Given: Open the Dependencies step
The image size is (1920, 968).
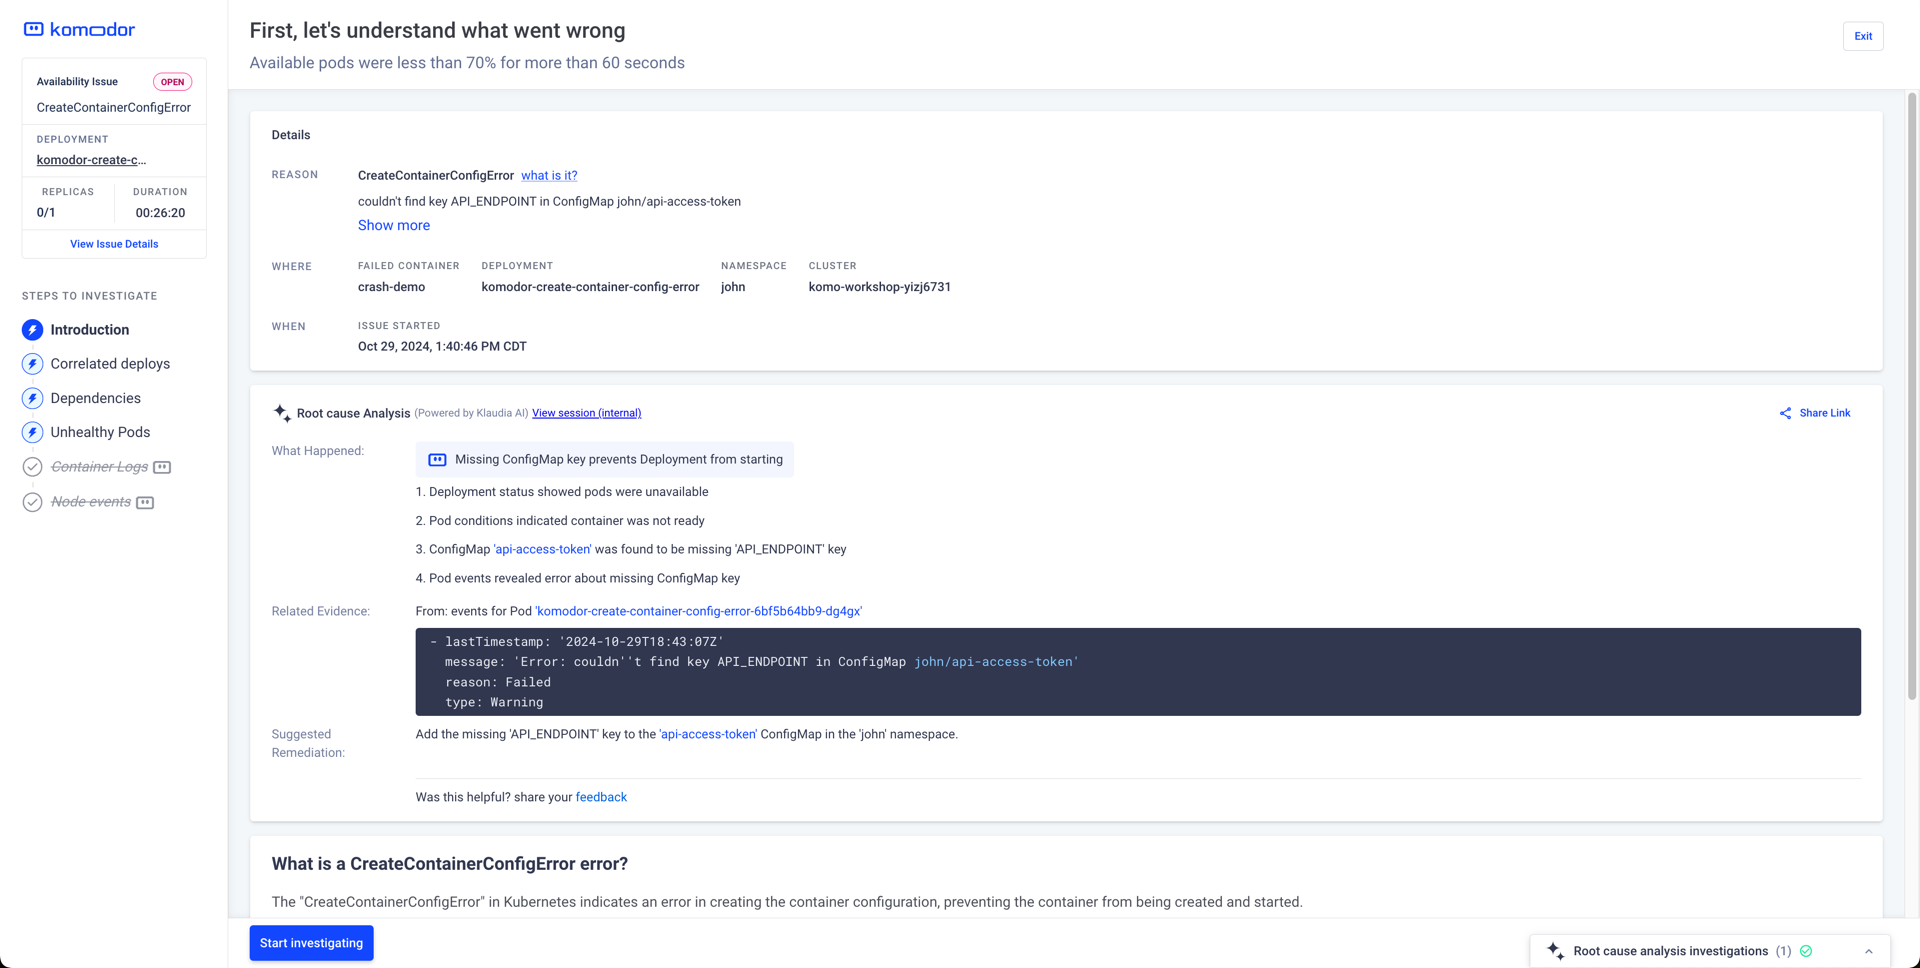Looking at the screenshot, I should point(96,398).
